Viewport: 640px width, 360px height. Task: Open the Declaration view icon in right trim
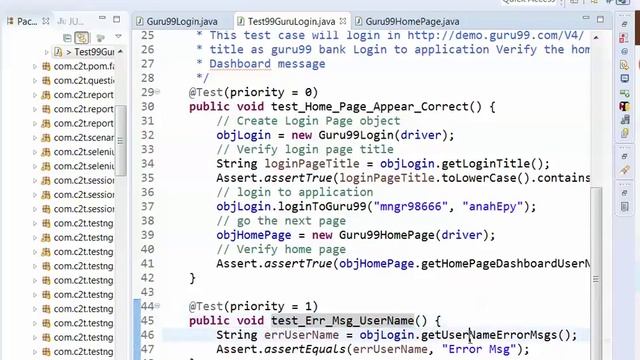624,65
